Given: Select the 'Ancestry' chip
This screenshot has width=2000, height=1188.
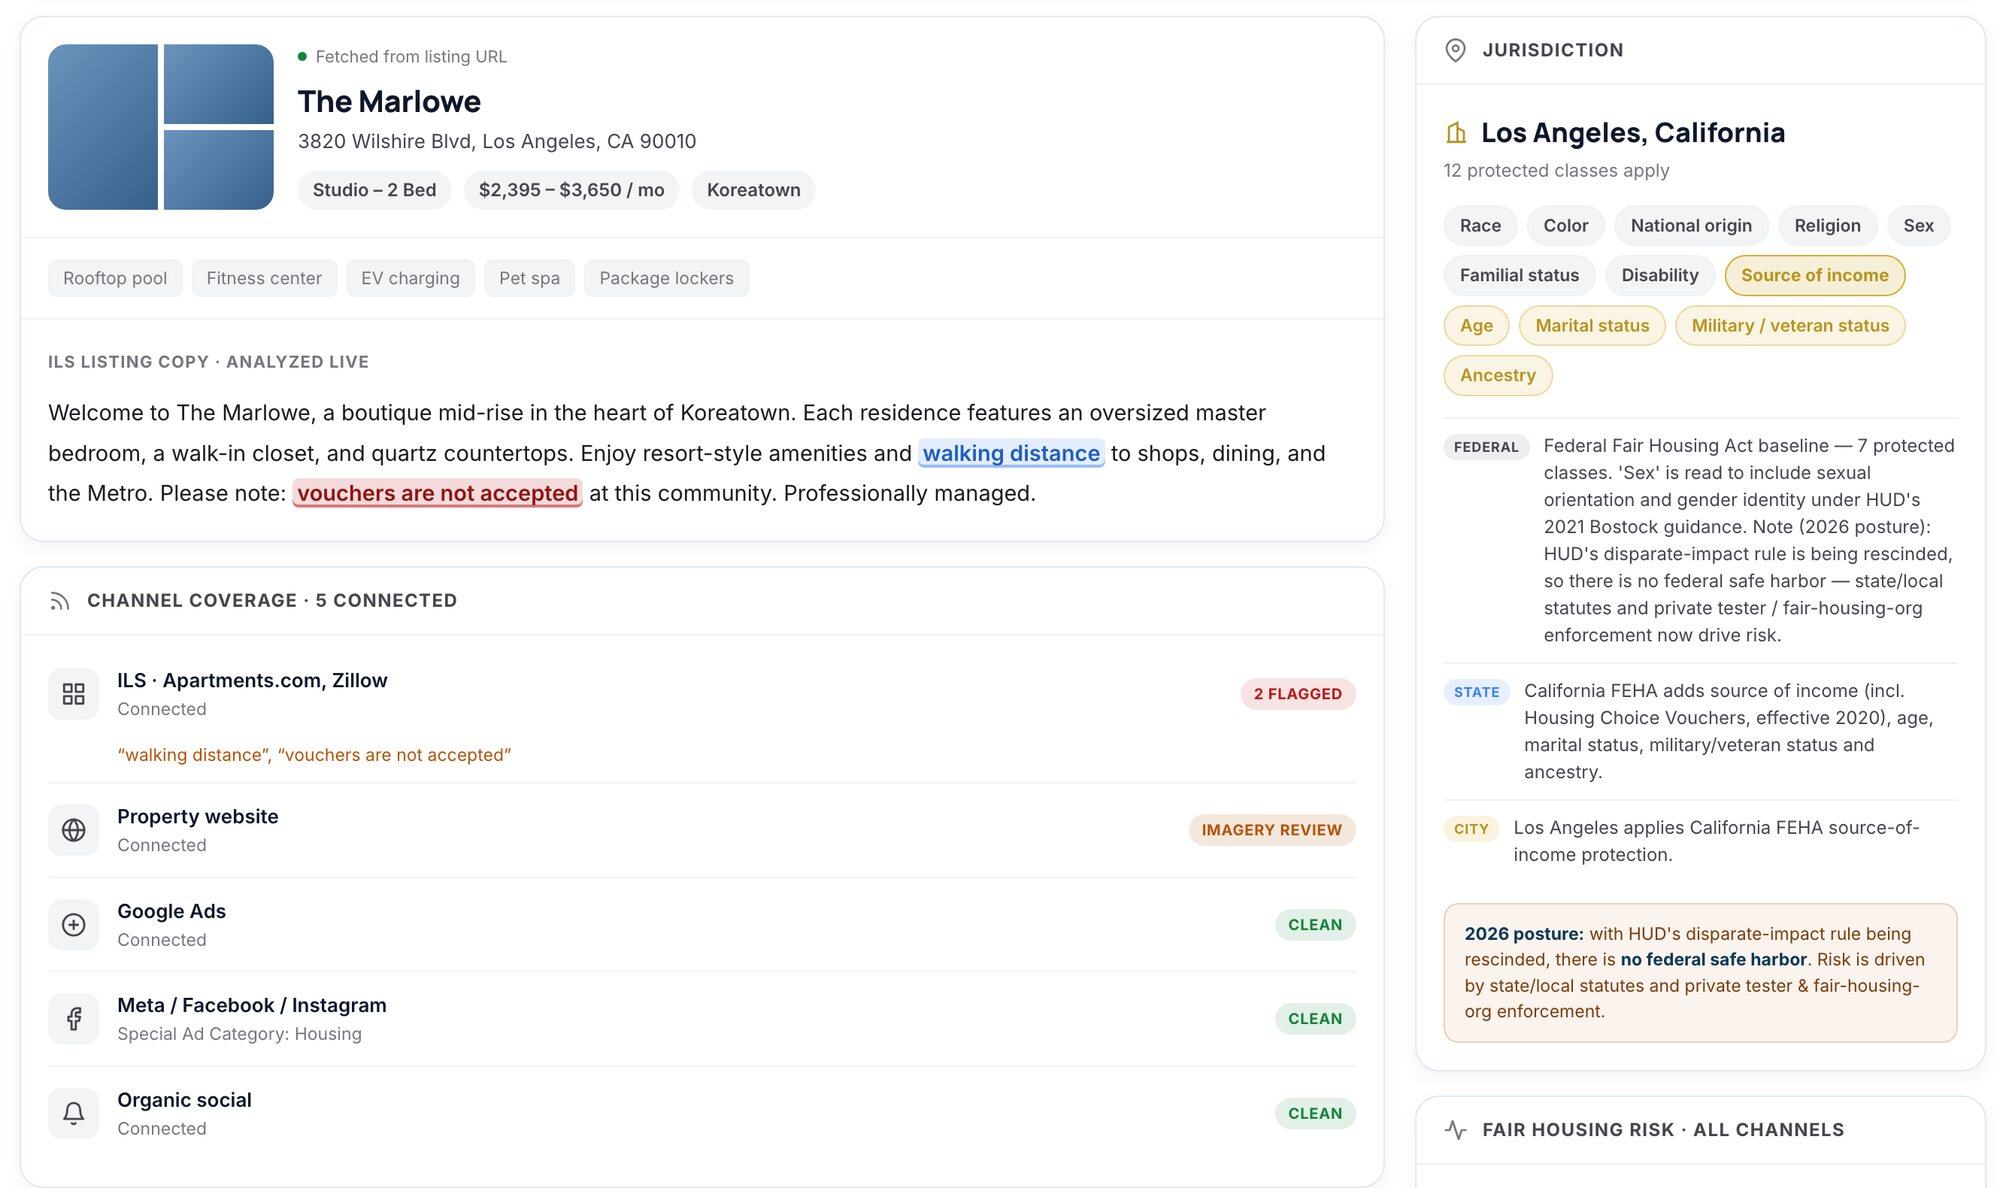Looking at the screenshot, I should pyautogui.click(x=1498, y=375).
